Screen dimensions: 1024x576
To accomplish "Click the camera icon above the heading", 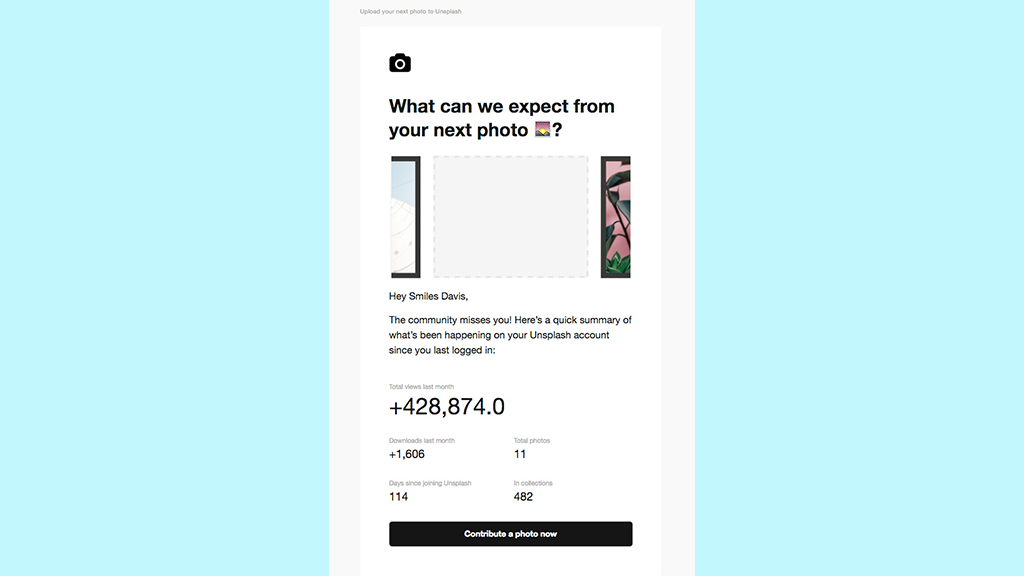I will pyautogui.click(x=400, y=62).
